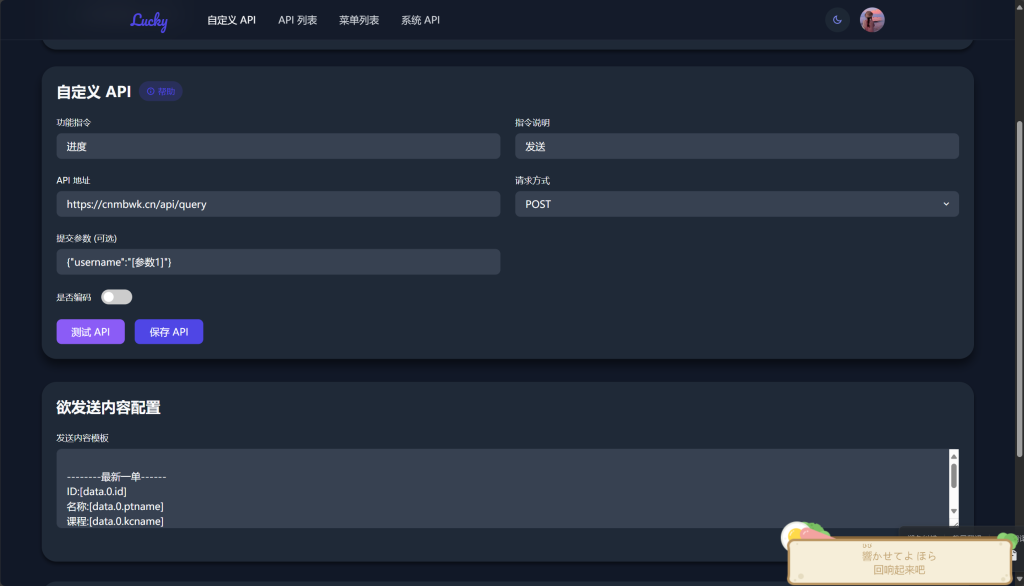This screenshot has width=1024, height=586.
Task: Click template textarea scroll up arrow
Action: (x=954, y=455)
